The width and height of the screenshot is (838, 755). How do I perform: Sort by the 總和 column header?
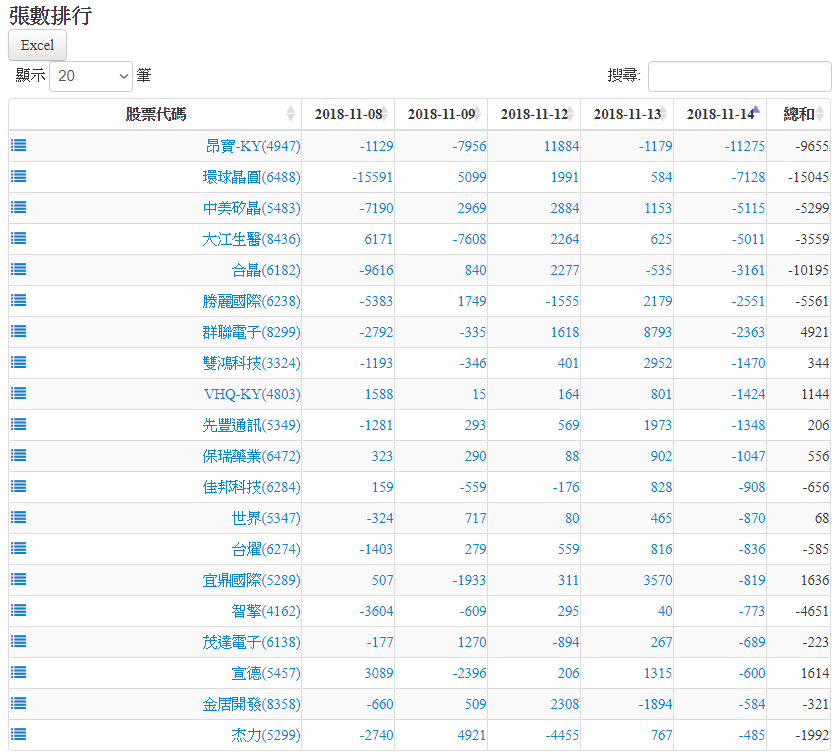[798, 114]
